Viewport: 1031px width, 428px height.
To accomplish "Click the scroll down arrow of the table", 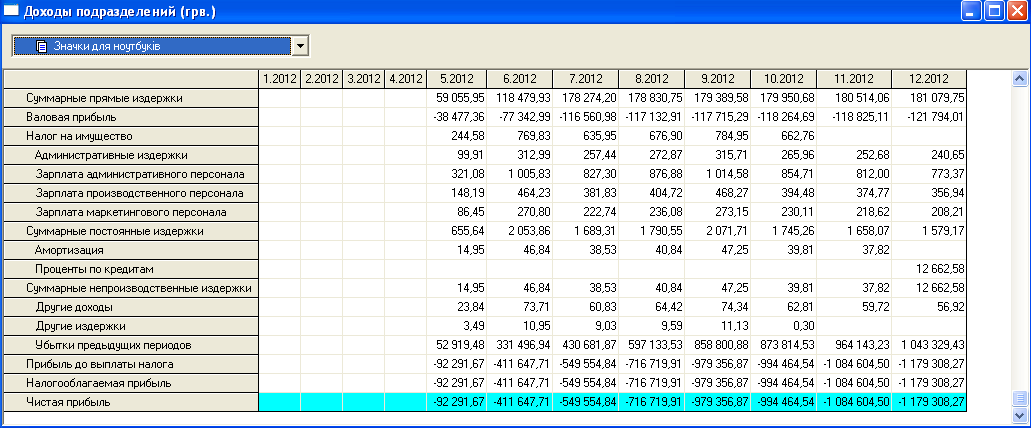I will [x=1020, y=415].
